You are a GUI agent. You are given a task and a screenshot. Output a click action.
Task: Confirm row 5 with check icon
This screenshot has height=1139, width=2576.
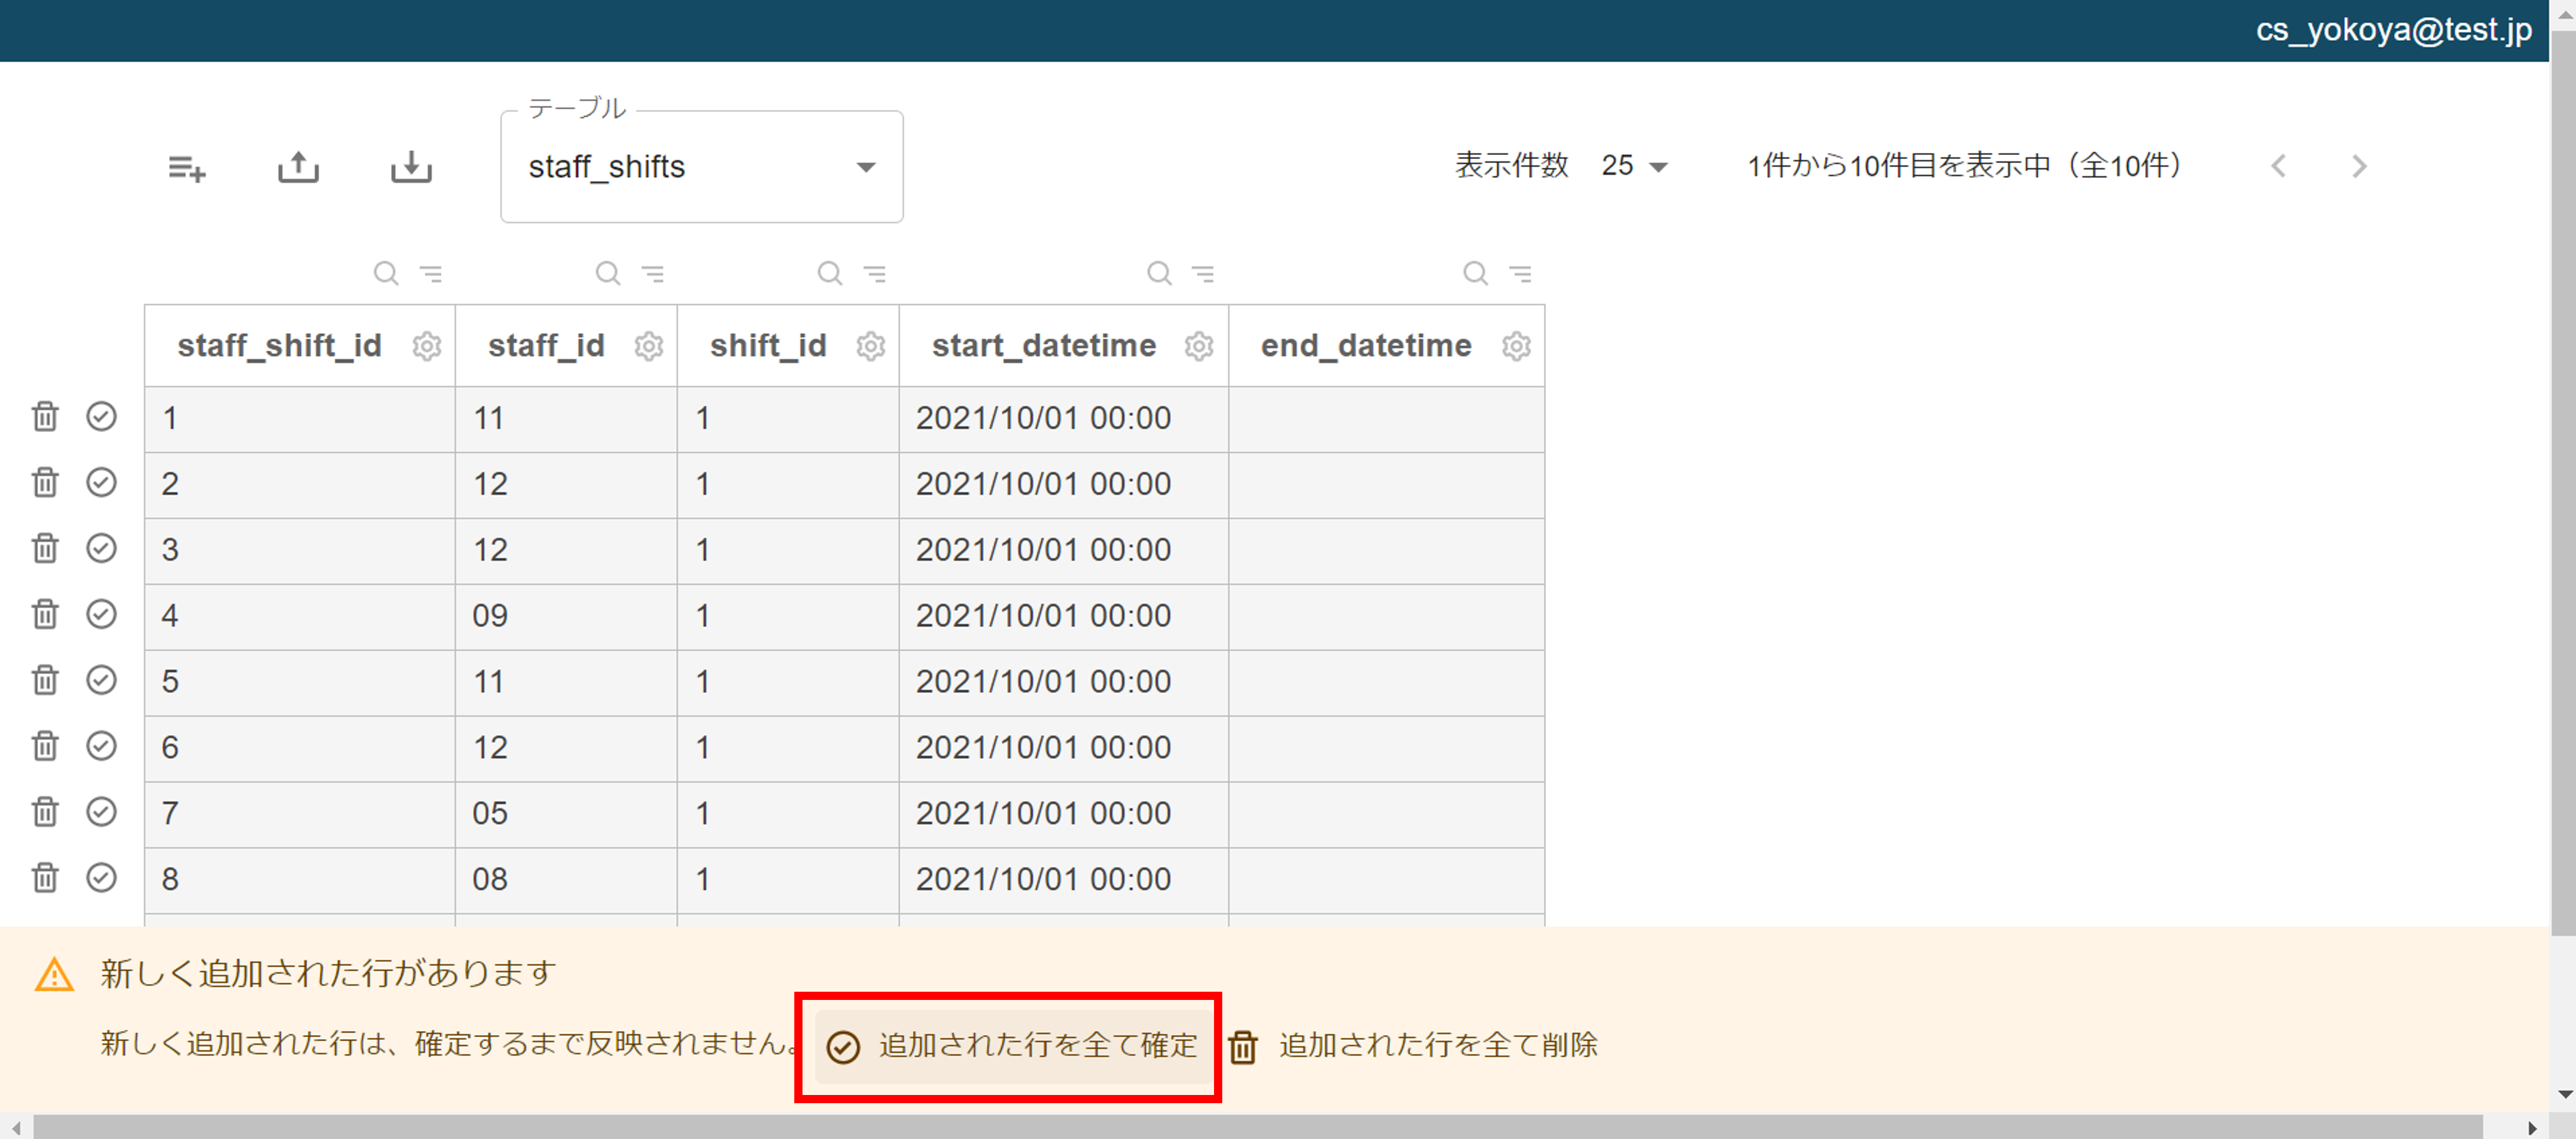(x=101, y=680)
